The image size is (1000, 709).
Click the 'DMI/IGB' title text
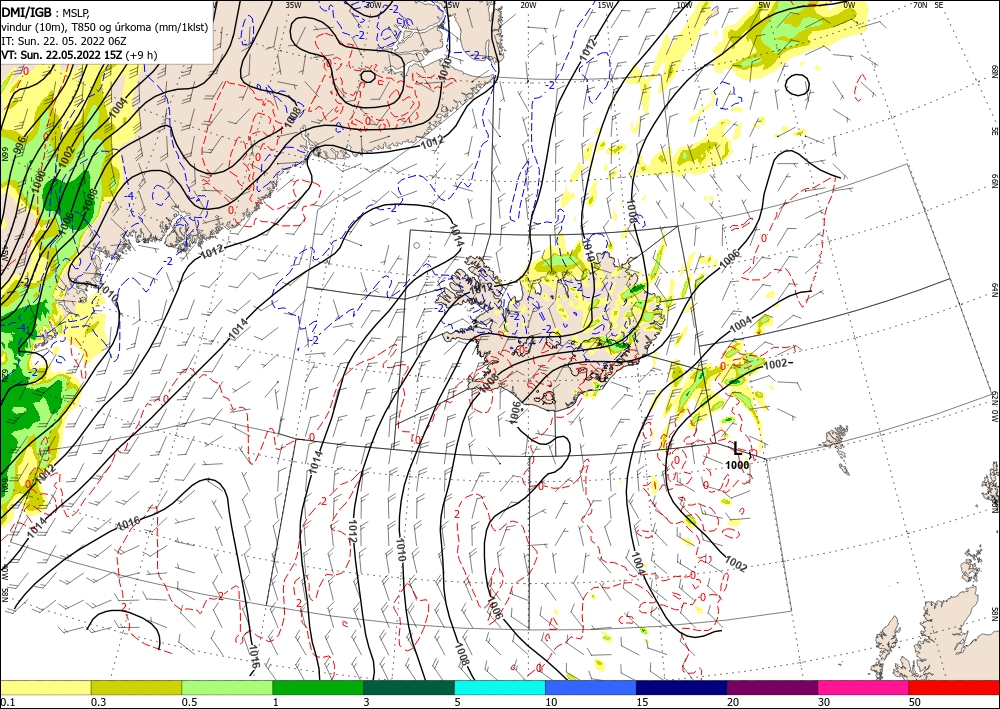click(x=26, y=11)
